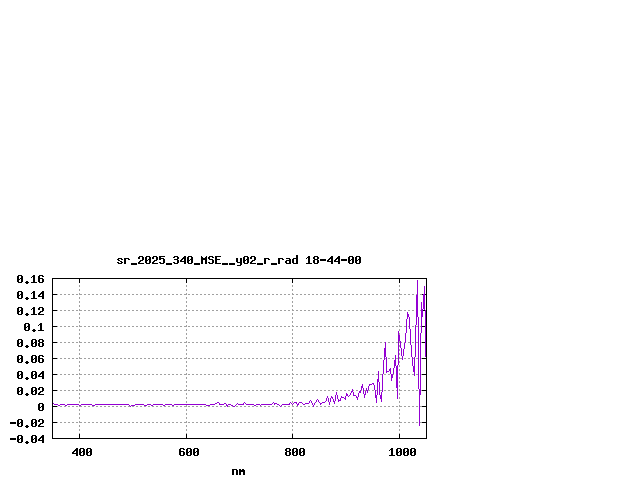Select the 600 x-axis tick label

[186, 453]
